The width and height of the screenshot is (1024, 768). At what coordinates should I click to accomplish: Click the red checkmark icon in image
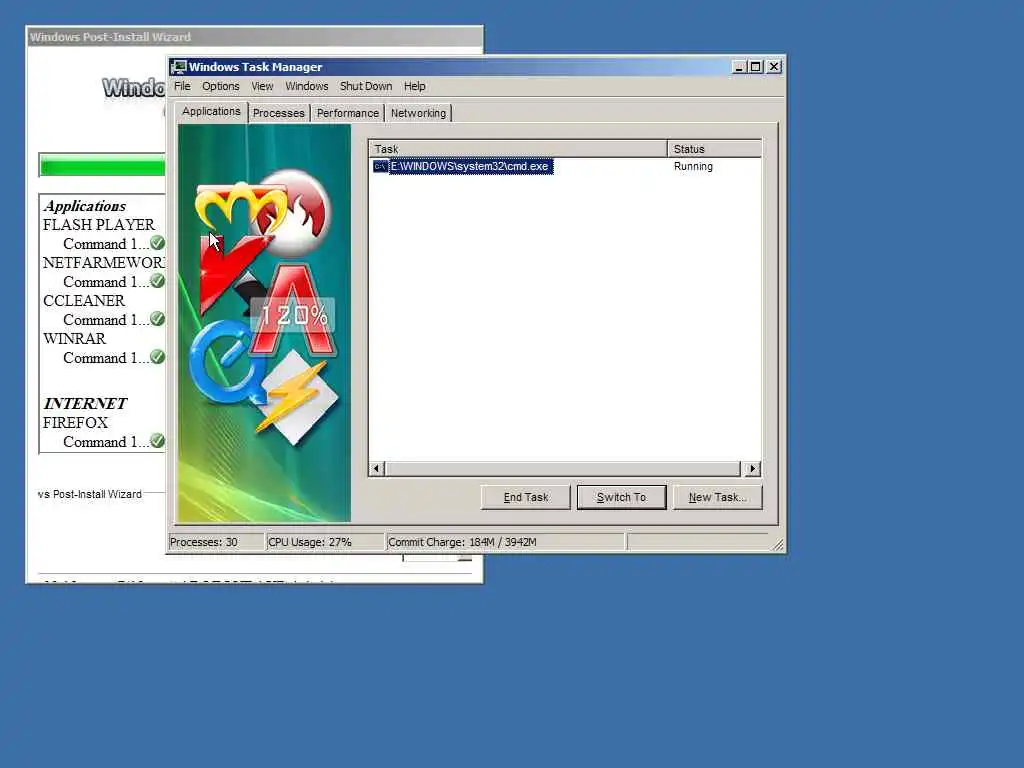coord(229,271)
